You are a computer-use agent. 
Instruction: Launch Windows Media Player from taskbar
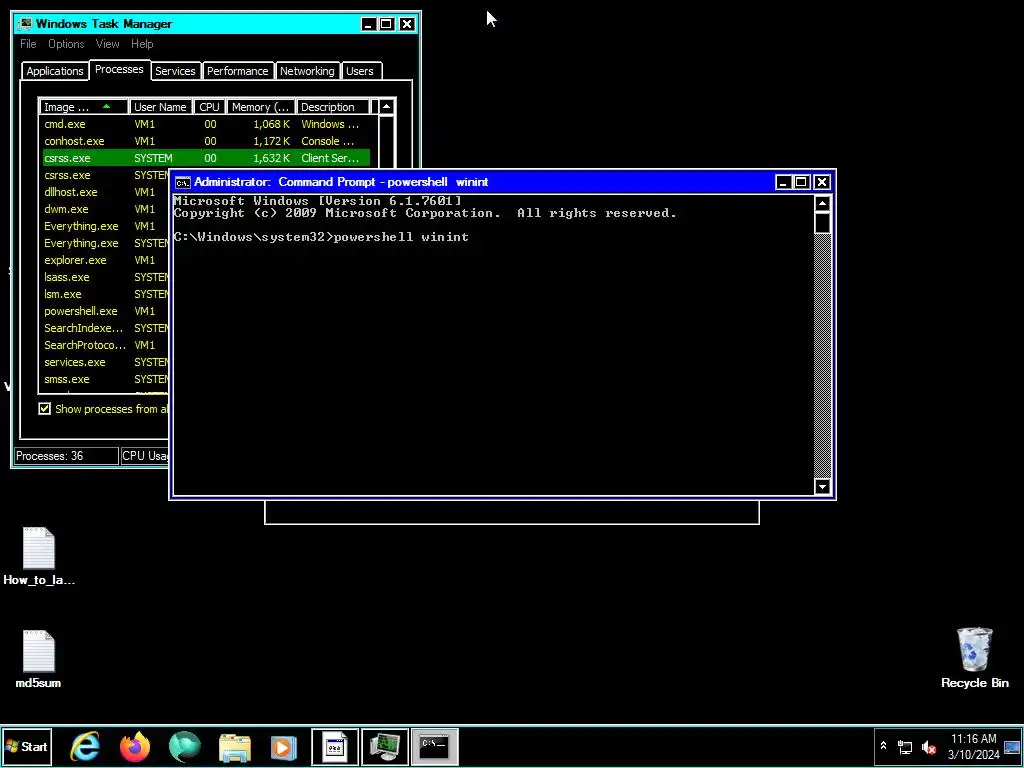(284, 747)
